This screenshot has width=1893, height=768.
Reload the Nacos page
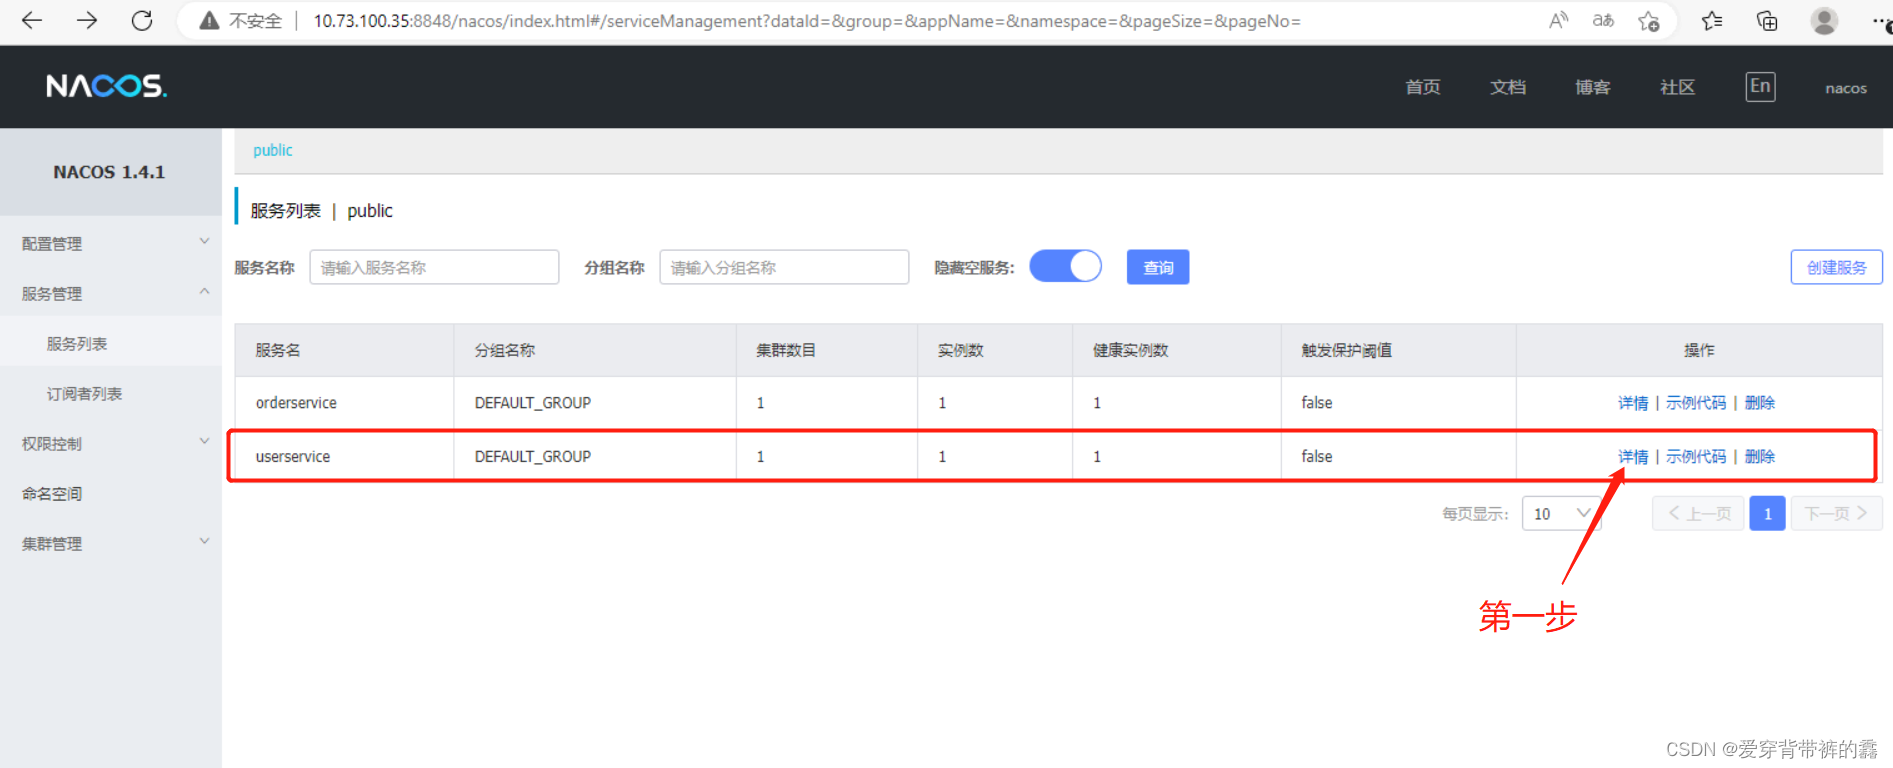coord(142,21)
